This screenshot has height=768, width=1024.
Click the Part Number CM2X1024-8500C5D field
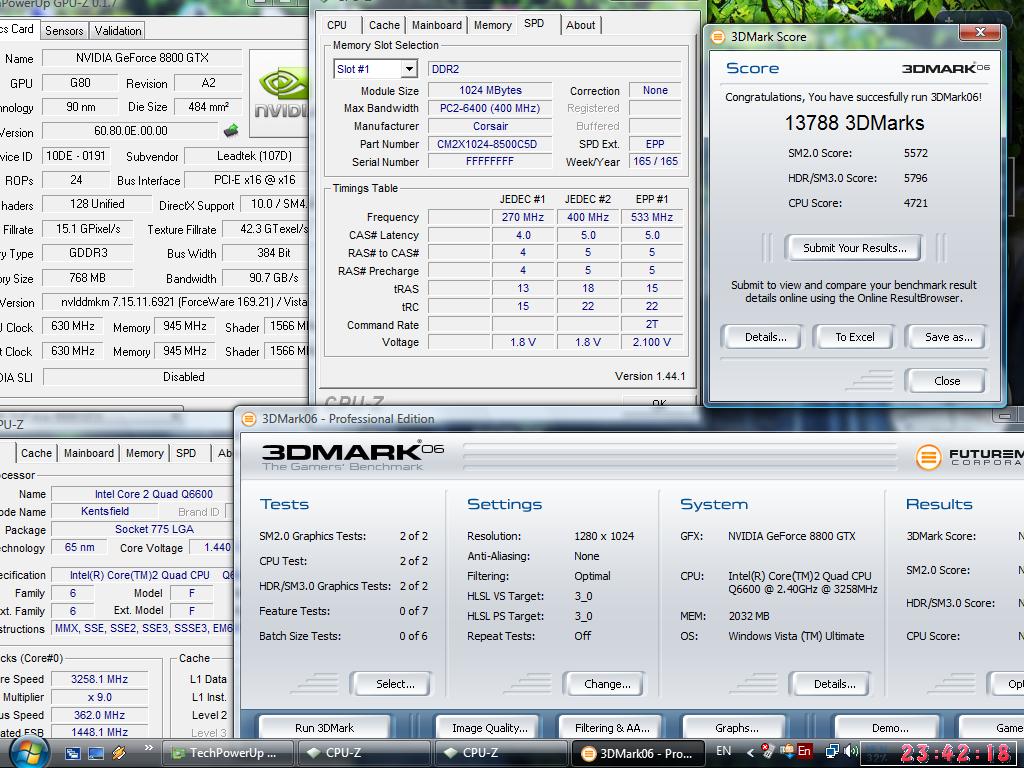pos(489,144)
